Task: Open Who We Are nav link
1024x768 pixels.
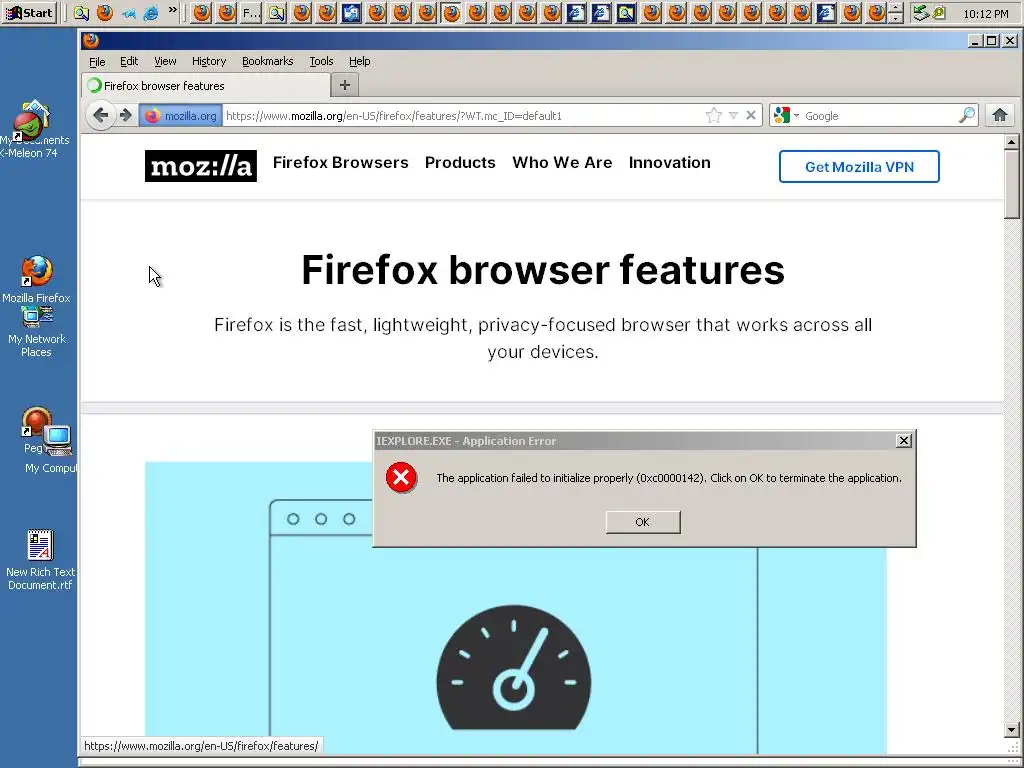Action: 562,163
